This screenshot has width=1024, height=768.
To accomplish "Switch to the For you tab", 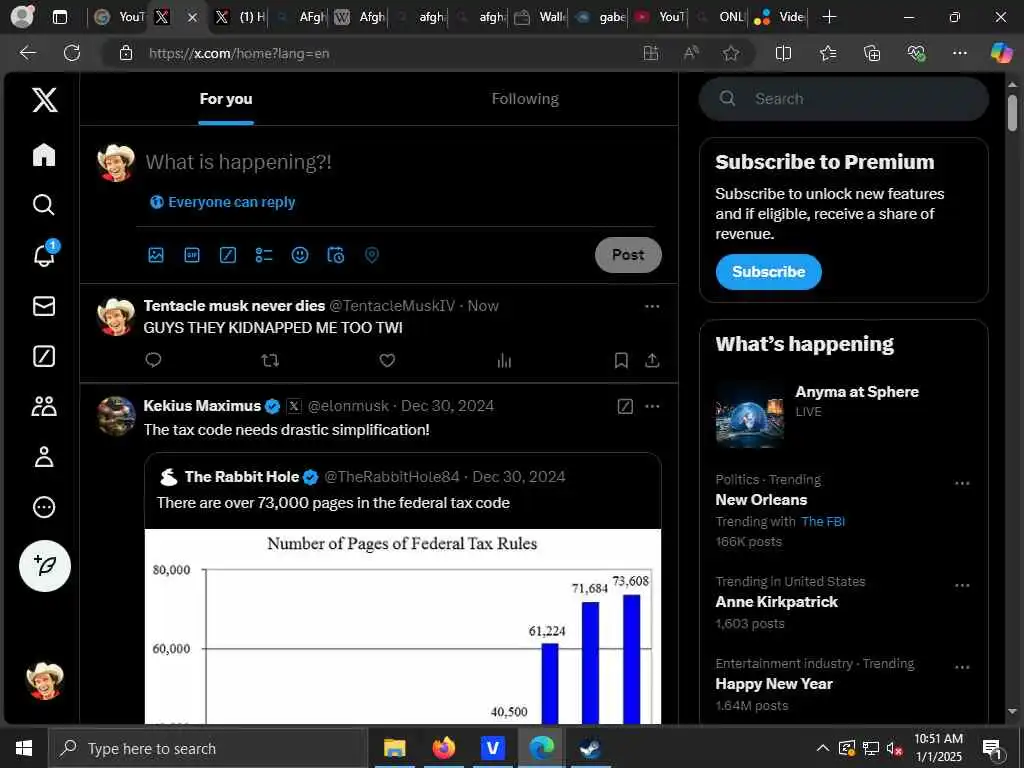I will click(x=226, y=99).
